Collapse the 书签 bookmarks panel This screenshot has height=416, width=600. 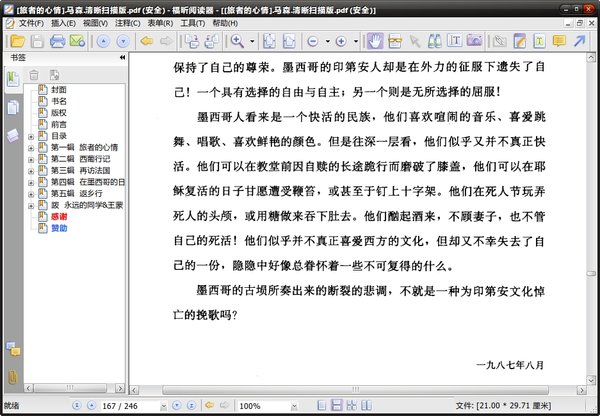pos(122,57)
